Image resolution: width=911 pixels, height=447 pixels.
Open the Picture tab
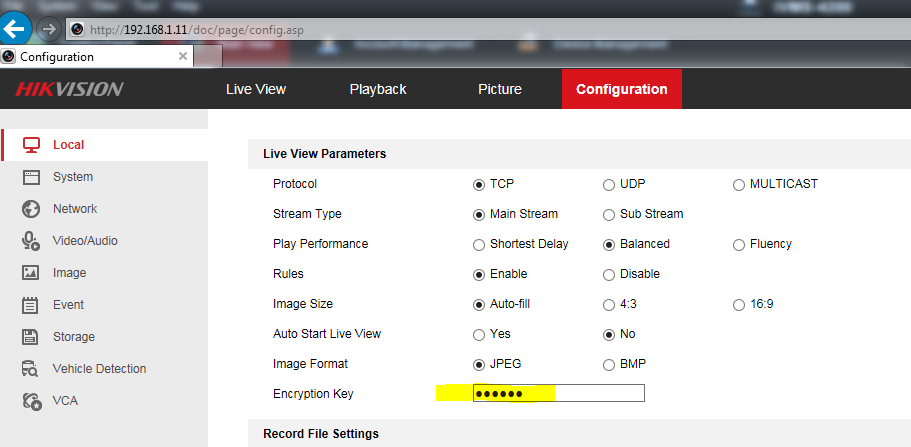point(500,89)
